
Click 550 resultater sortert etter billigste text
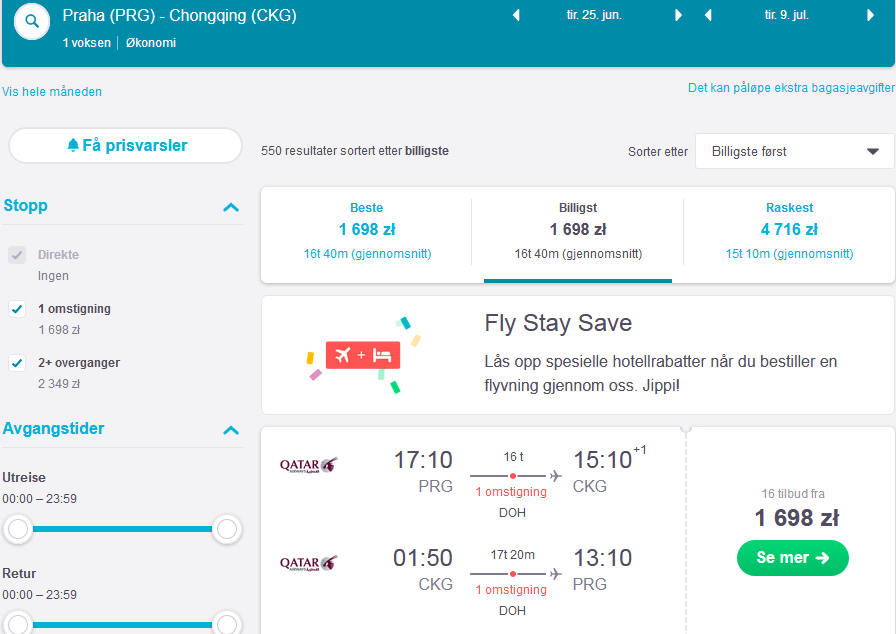point(355,151)
